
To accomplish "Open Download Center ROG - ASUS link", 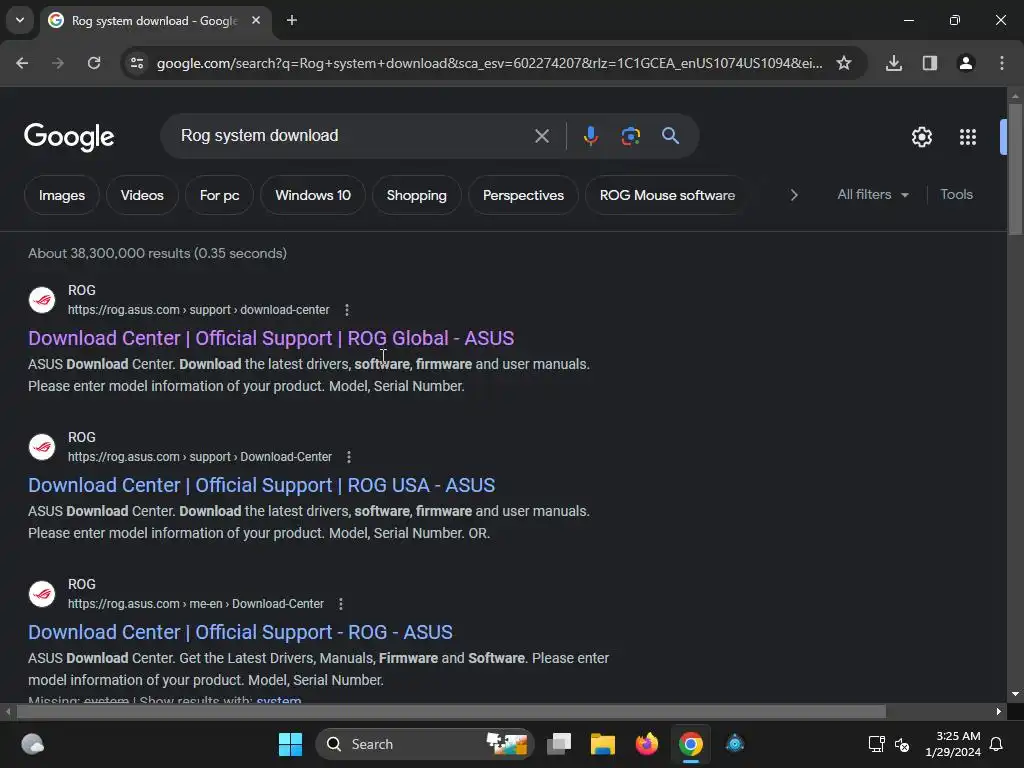I will 240,632.
